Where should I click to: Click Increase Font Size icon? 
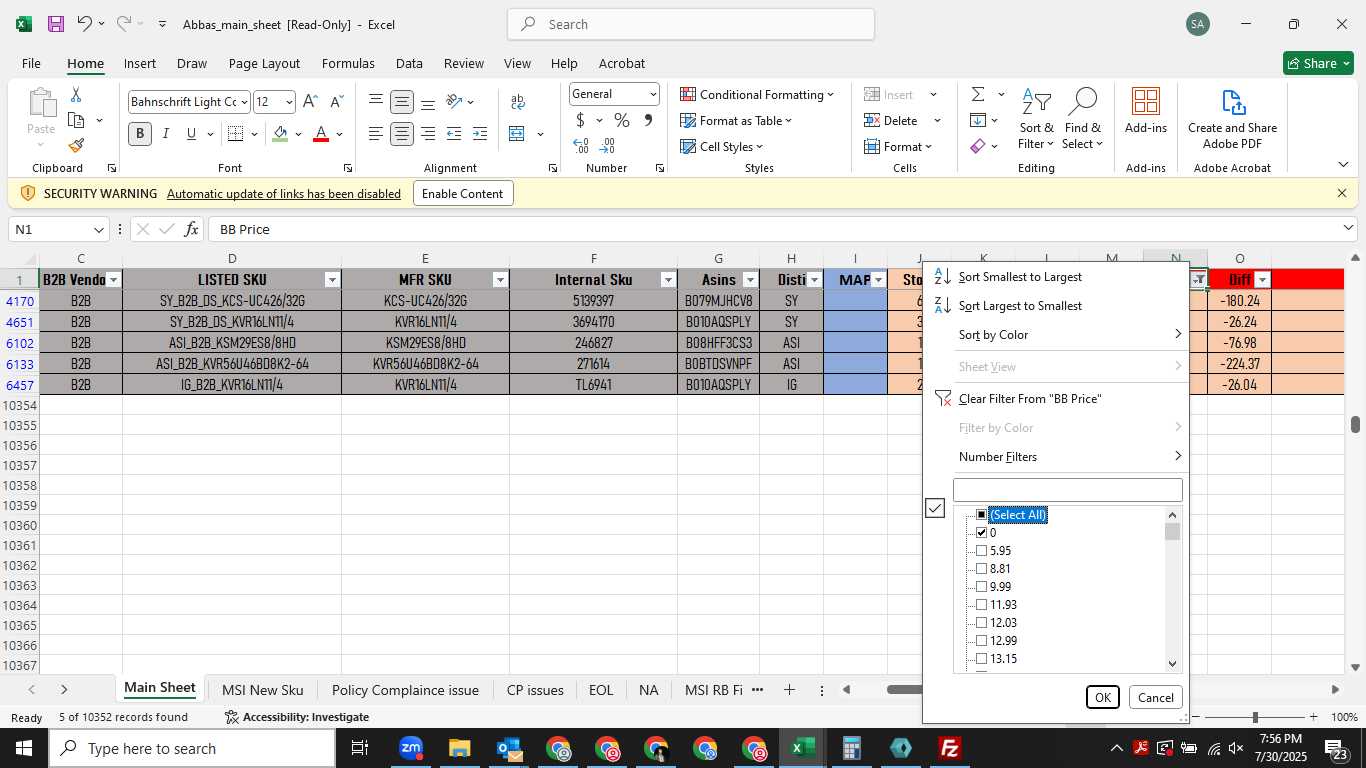click(x=310, y=102)
